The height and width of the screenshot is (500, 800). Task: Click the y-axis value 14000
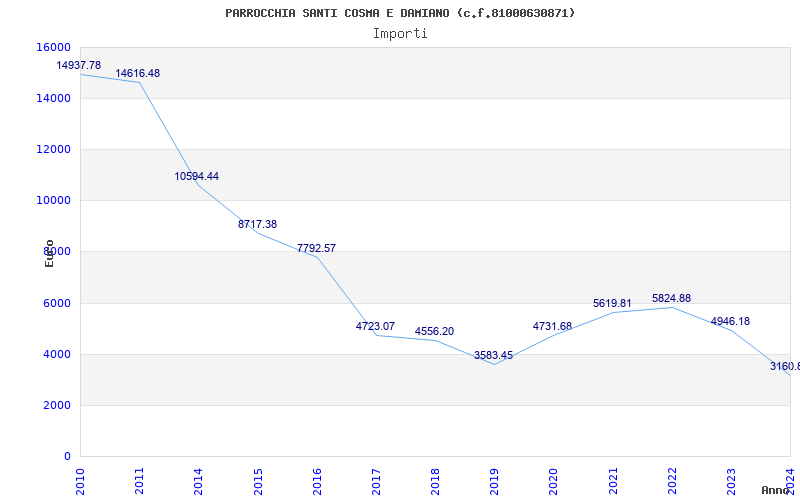click(53, 98)
